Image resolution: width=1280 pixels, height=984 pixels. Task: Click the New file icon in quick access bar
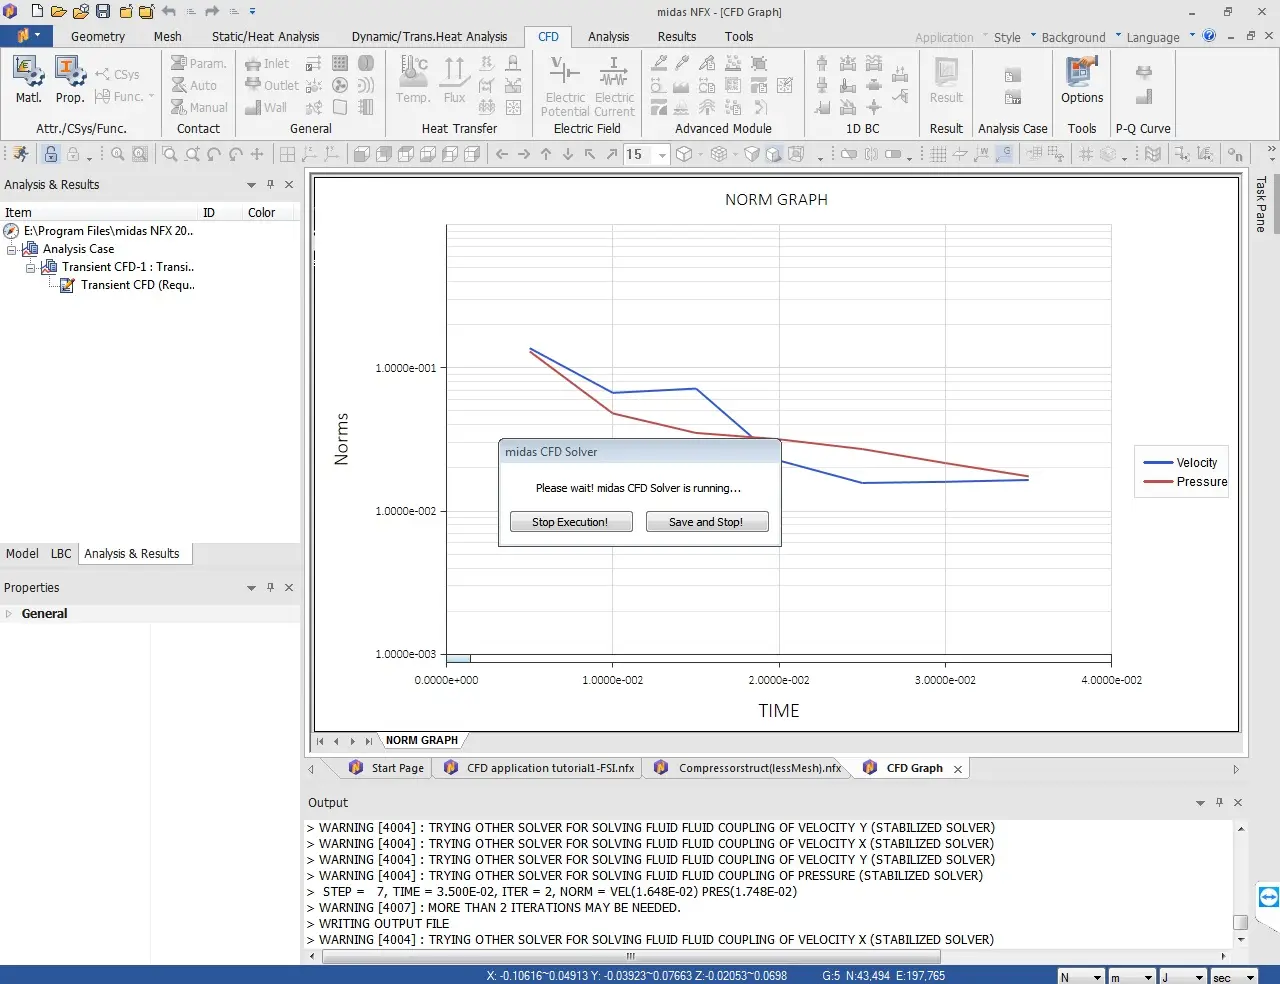[37, 12]
